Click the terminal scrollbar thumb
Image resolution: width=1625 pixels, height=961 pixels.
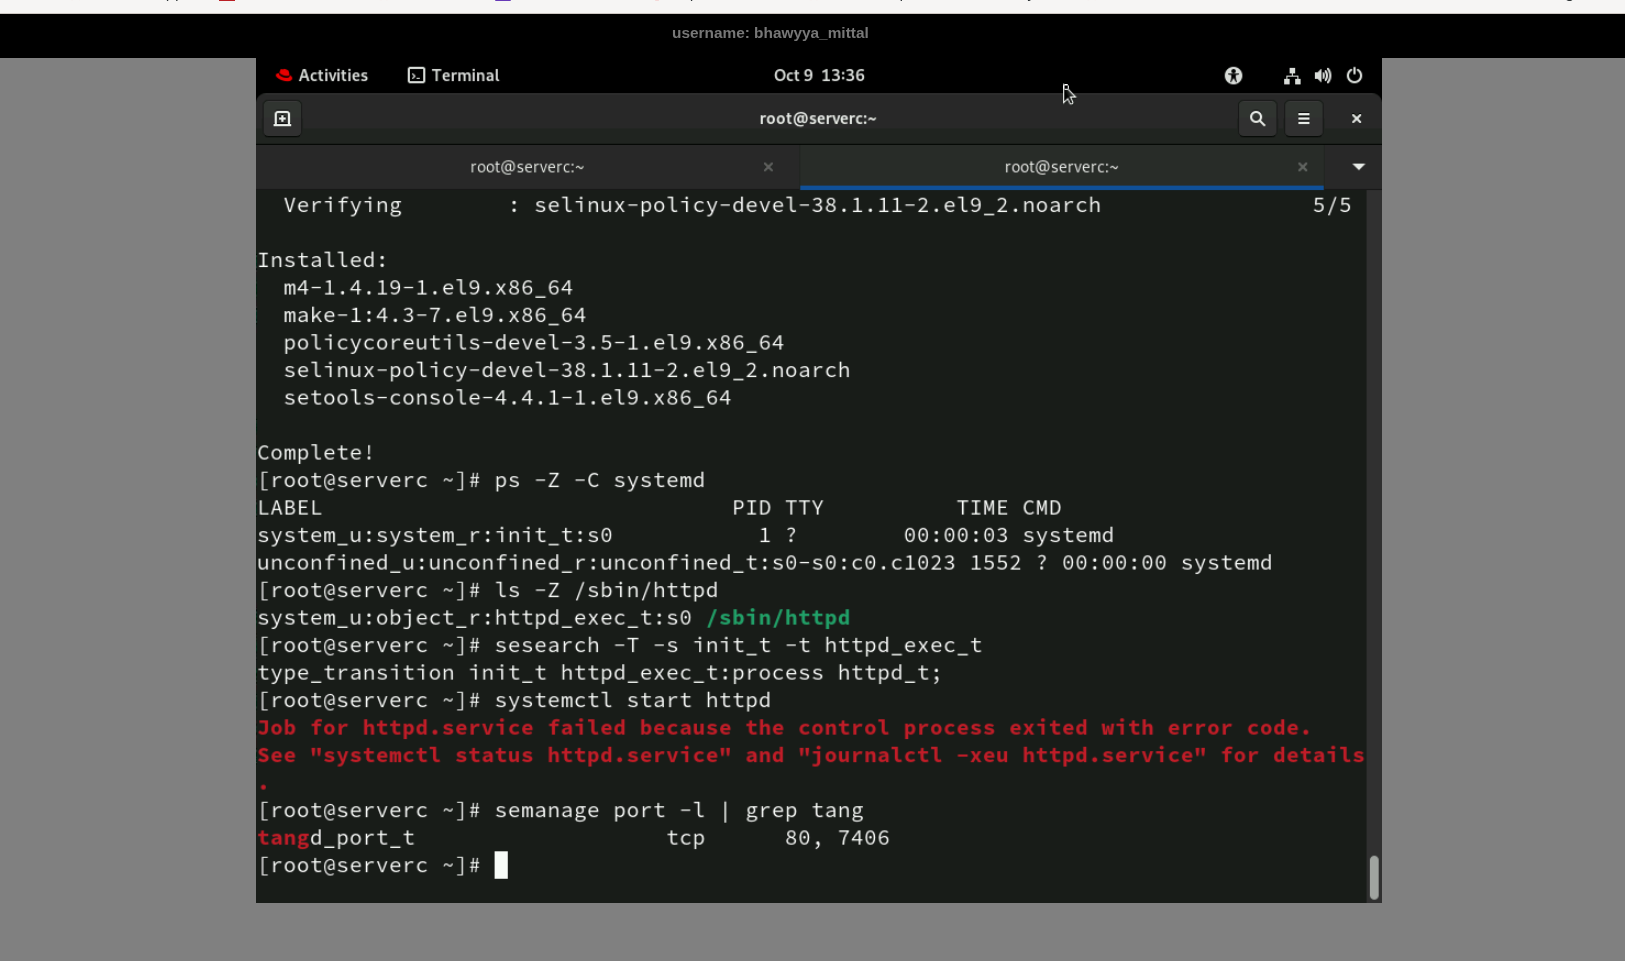point(1374,877)
